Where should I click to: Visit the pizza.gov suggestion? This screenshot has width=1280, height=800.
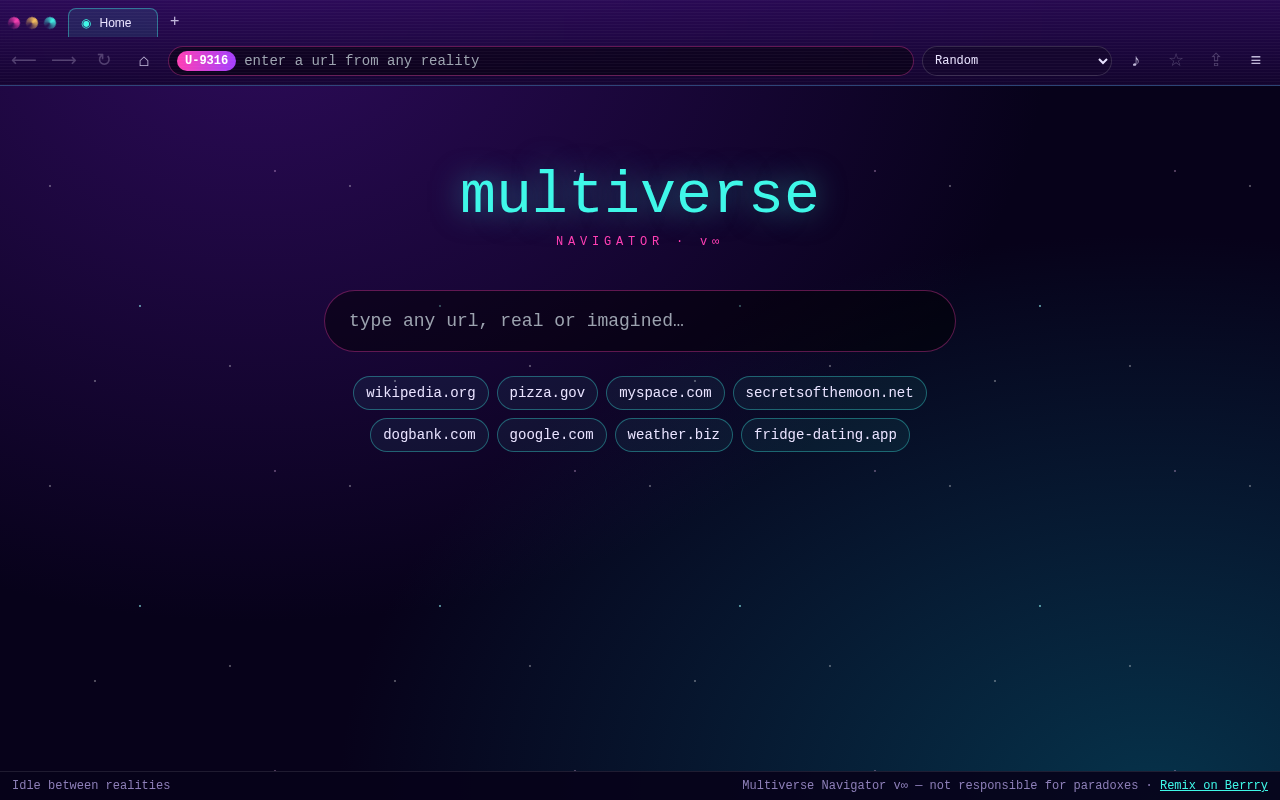pos(547,393)
